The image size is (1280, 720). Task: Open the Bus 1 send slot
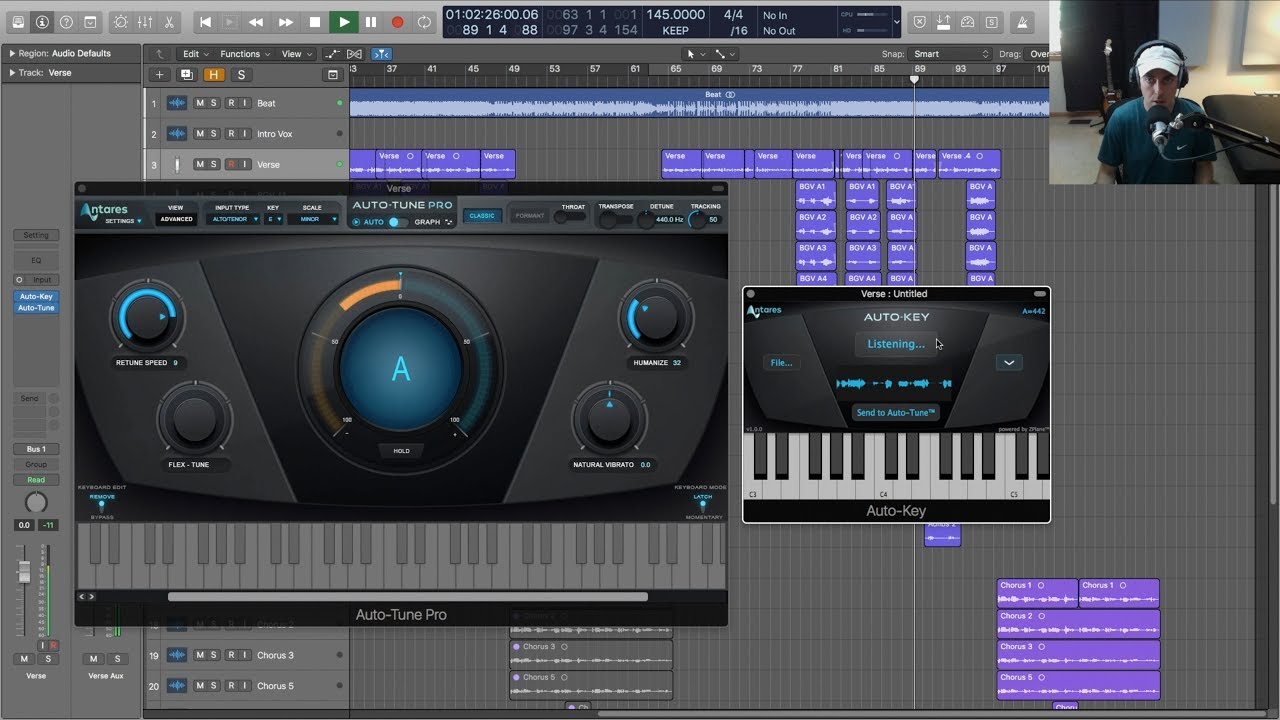[x=36, y=449]
